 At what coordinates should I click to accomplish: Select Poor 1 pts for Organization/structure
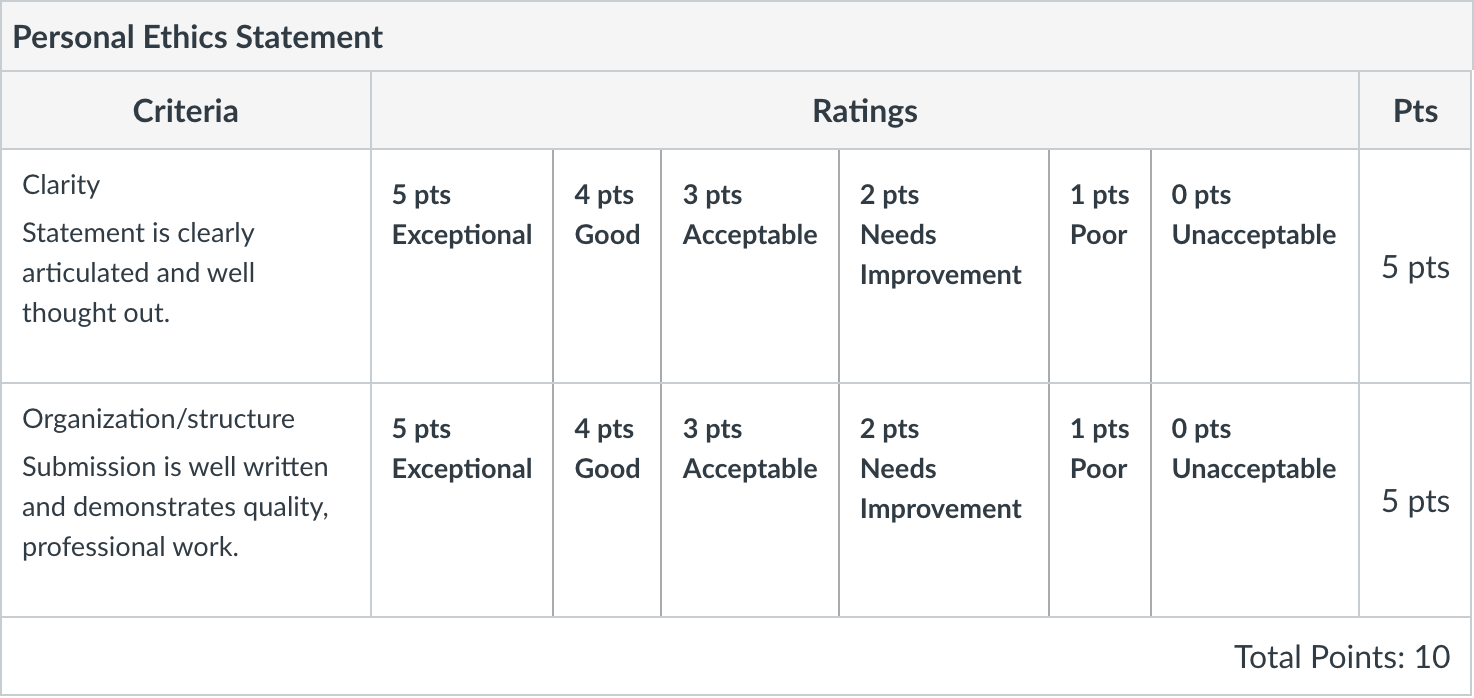(1100, 500)
